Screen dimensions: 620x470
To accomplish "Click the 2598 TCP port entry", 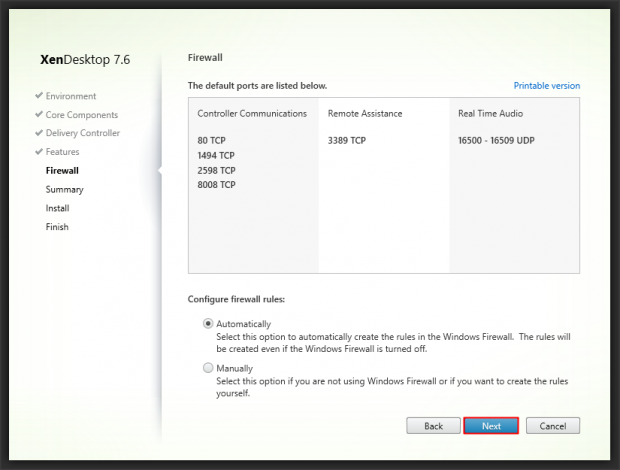I will (216, 170).
